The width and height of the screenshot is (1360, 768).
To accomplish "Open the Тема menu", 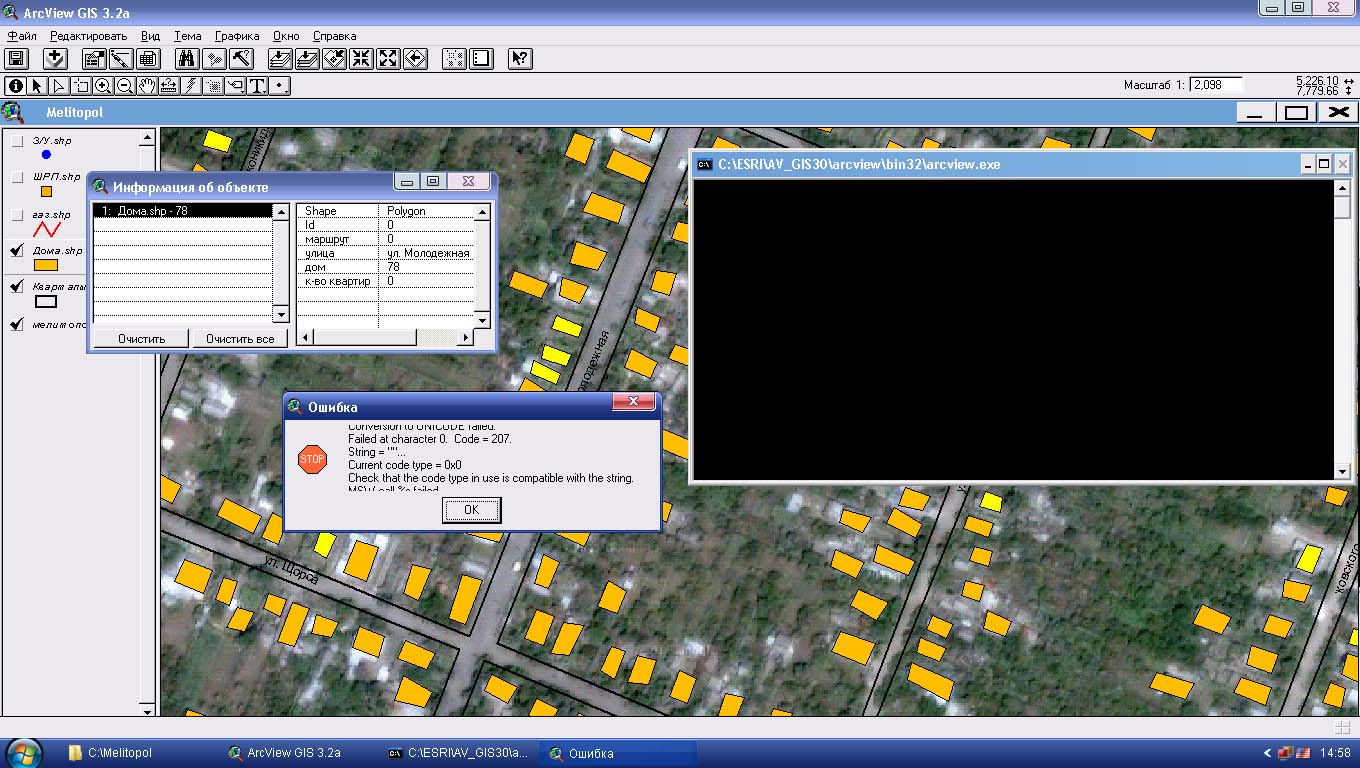I will click(x=187, y=36).
